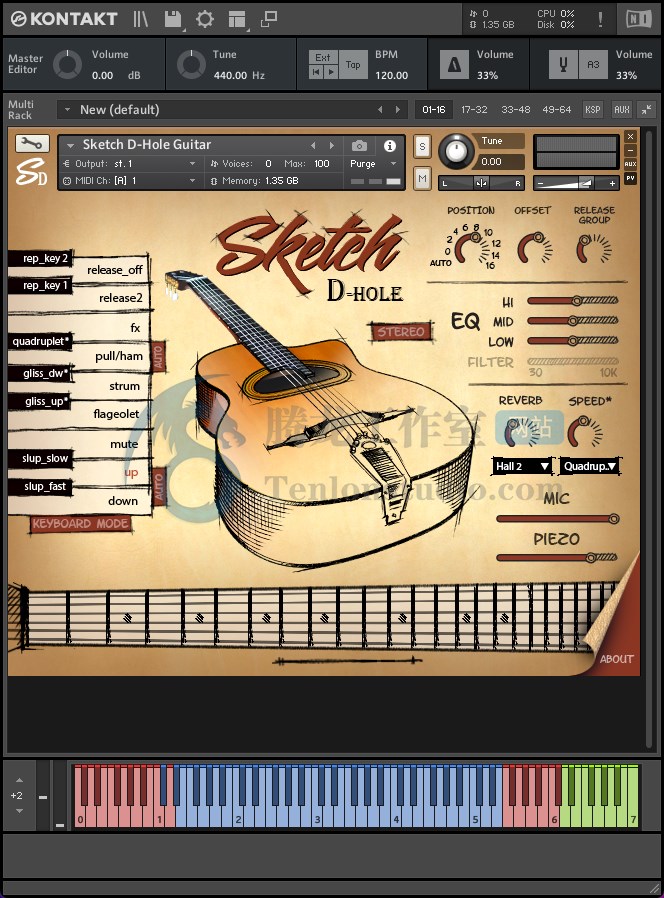The image size is (664, 898).
Task: Click the BPM 120.00 value field
Action: click(x=392, y=76)
